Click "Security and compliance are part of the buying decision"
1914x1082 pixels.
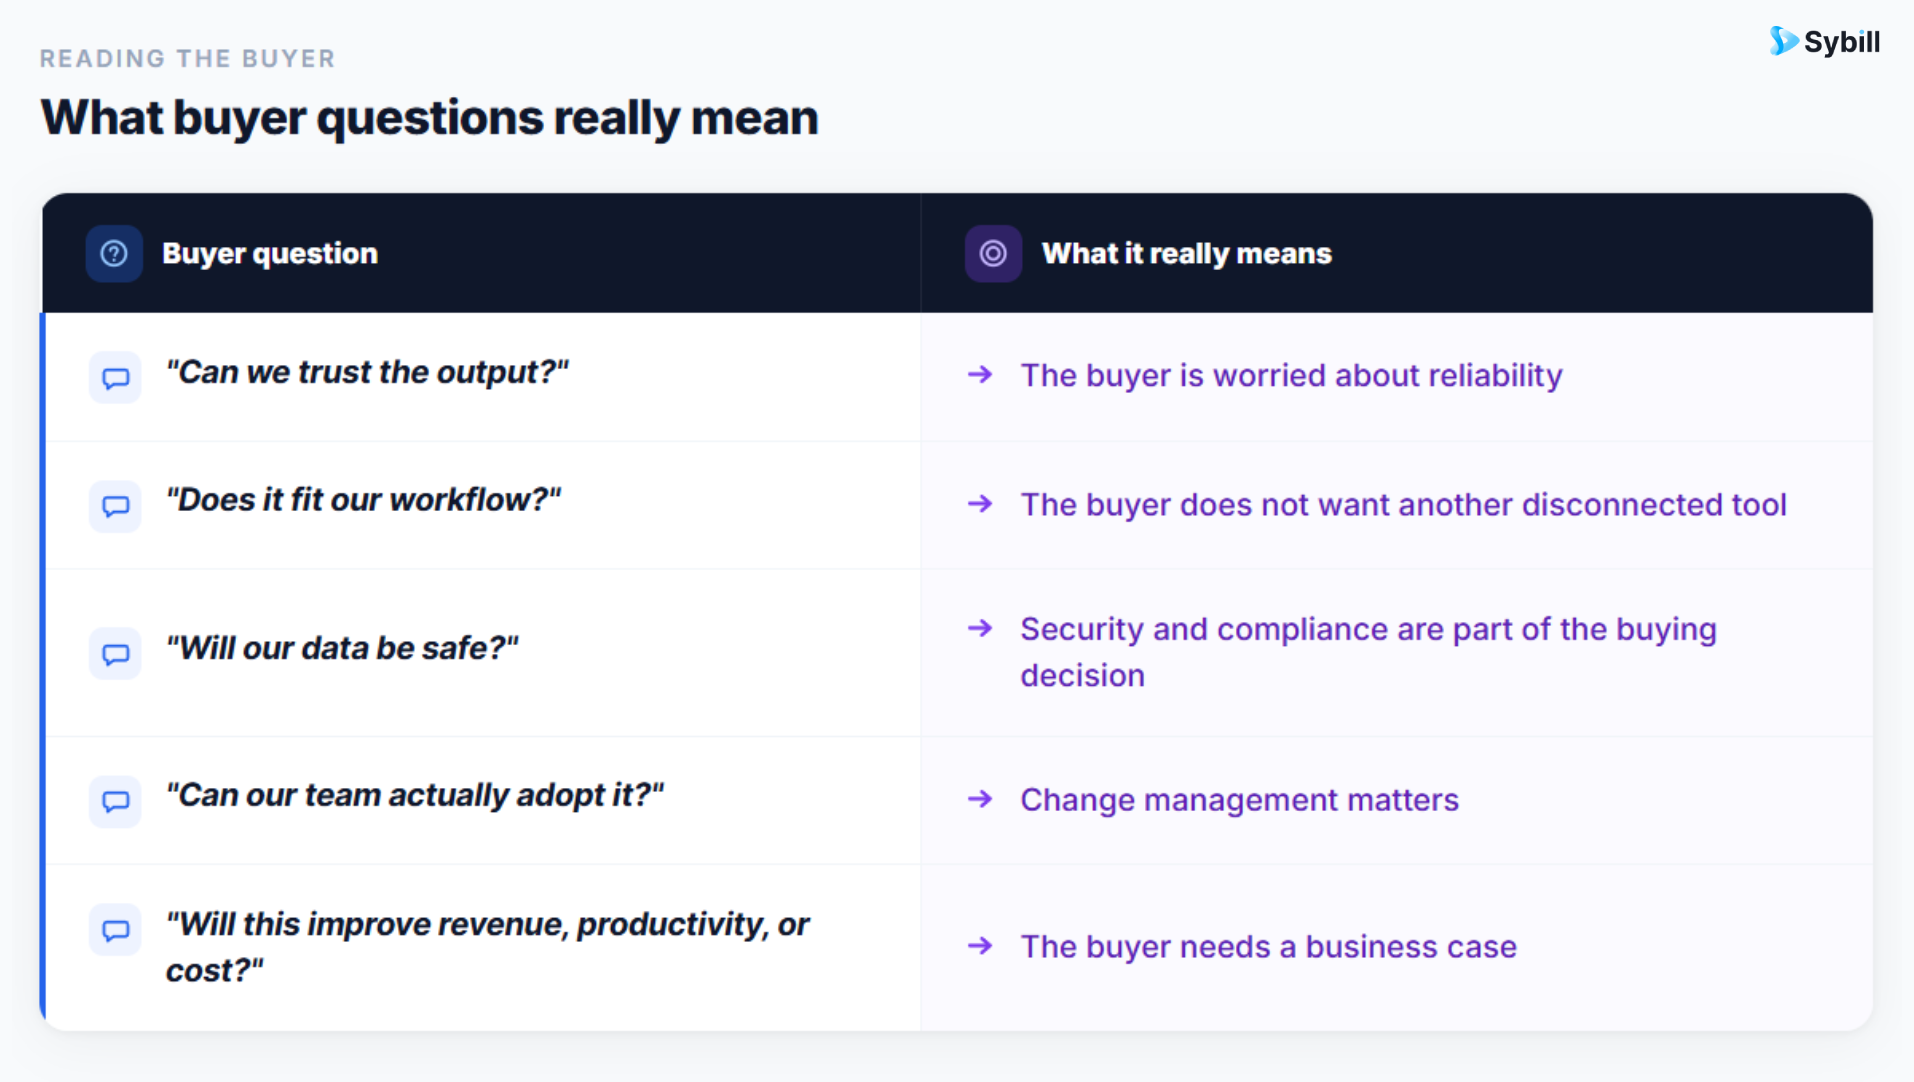click(1368, 652)
